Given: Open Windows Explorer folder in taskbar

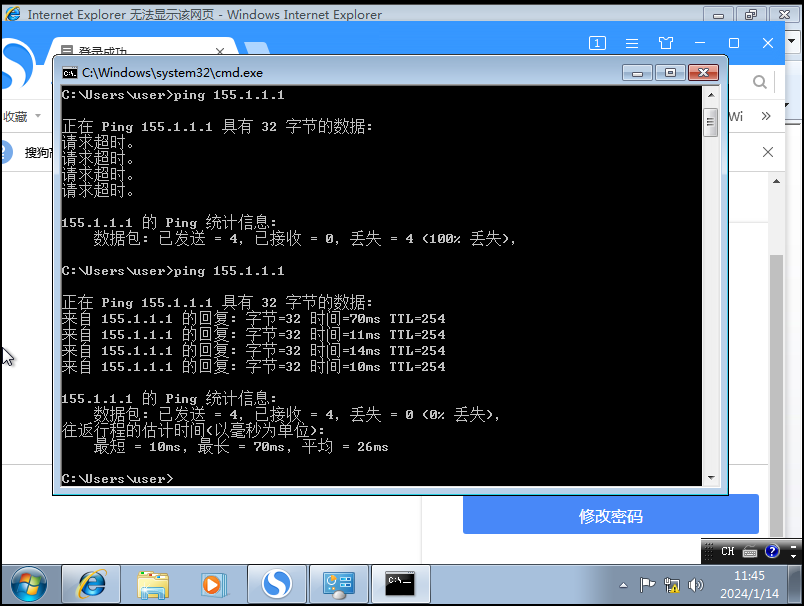Looking at the screenshot, I should point(153,584).
